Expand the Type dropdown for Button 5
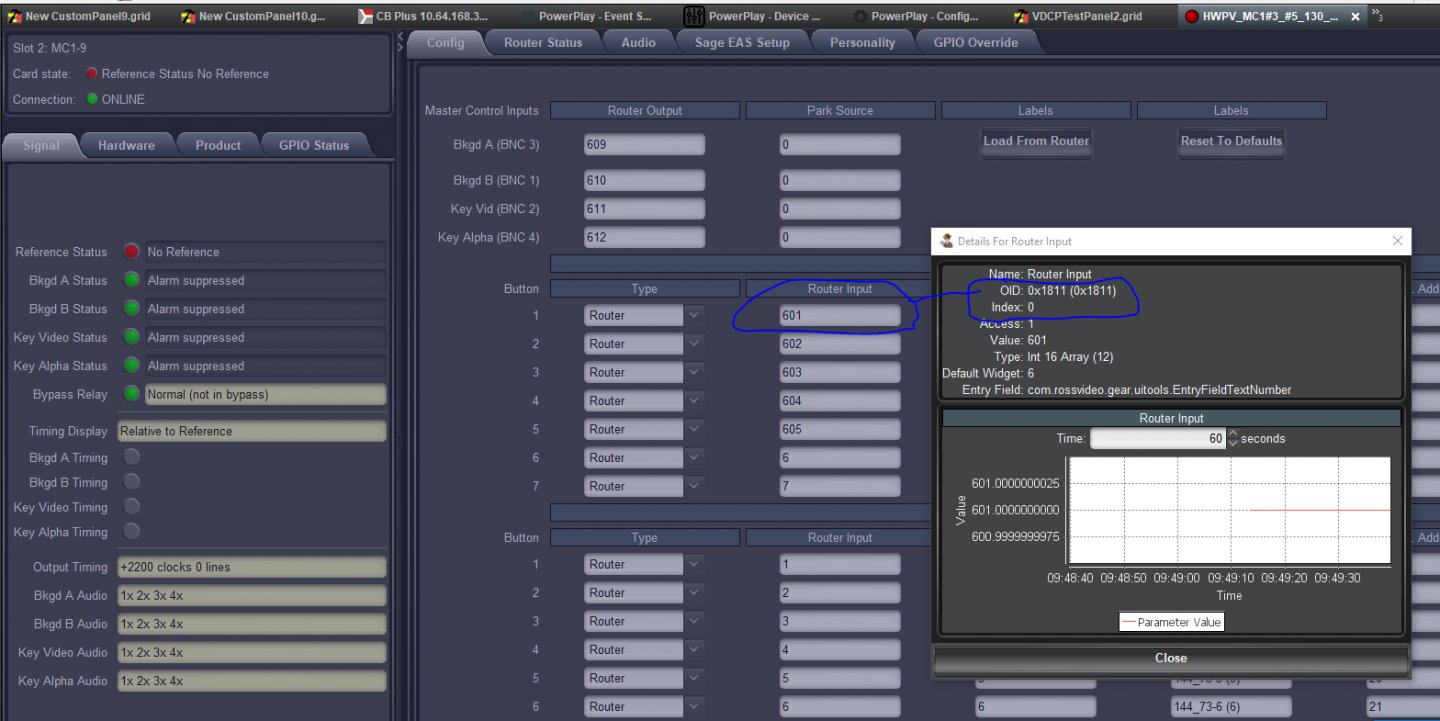This screenshot has width=1440, height=721. (694, 429)
